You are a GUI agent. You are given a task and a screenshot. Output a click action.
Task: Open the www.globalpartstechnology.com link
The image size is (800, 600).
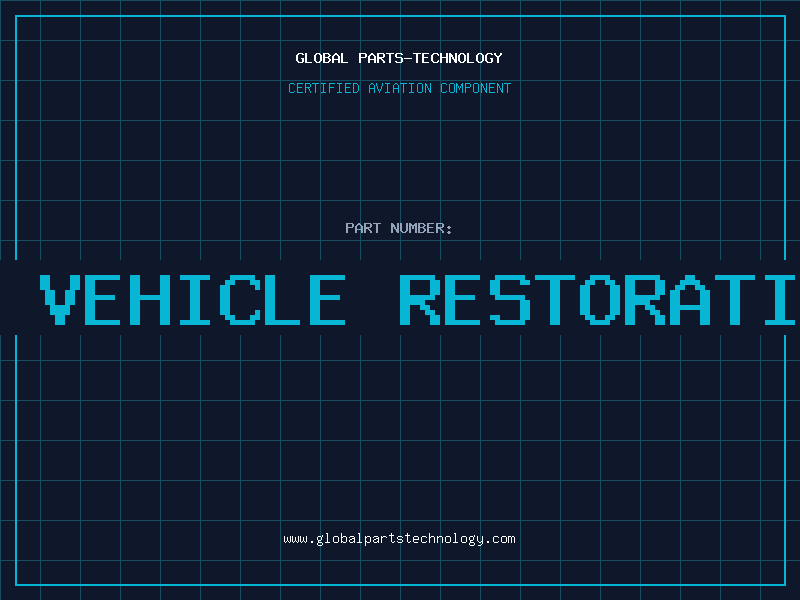click(x=399, y=539)
